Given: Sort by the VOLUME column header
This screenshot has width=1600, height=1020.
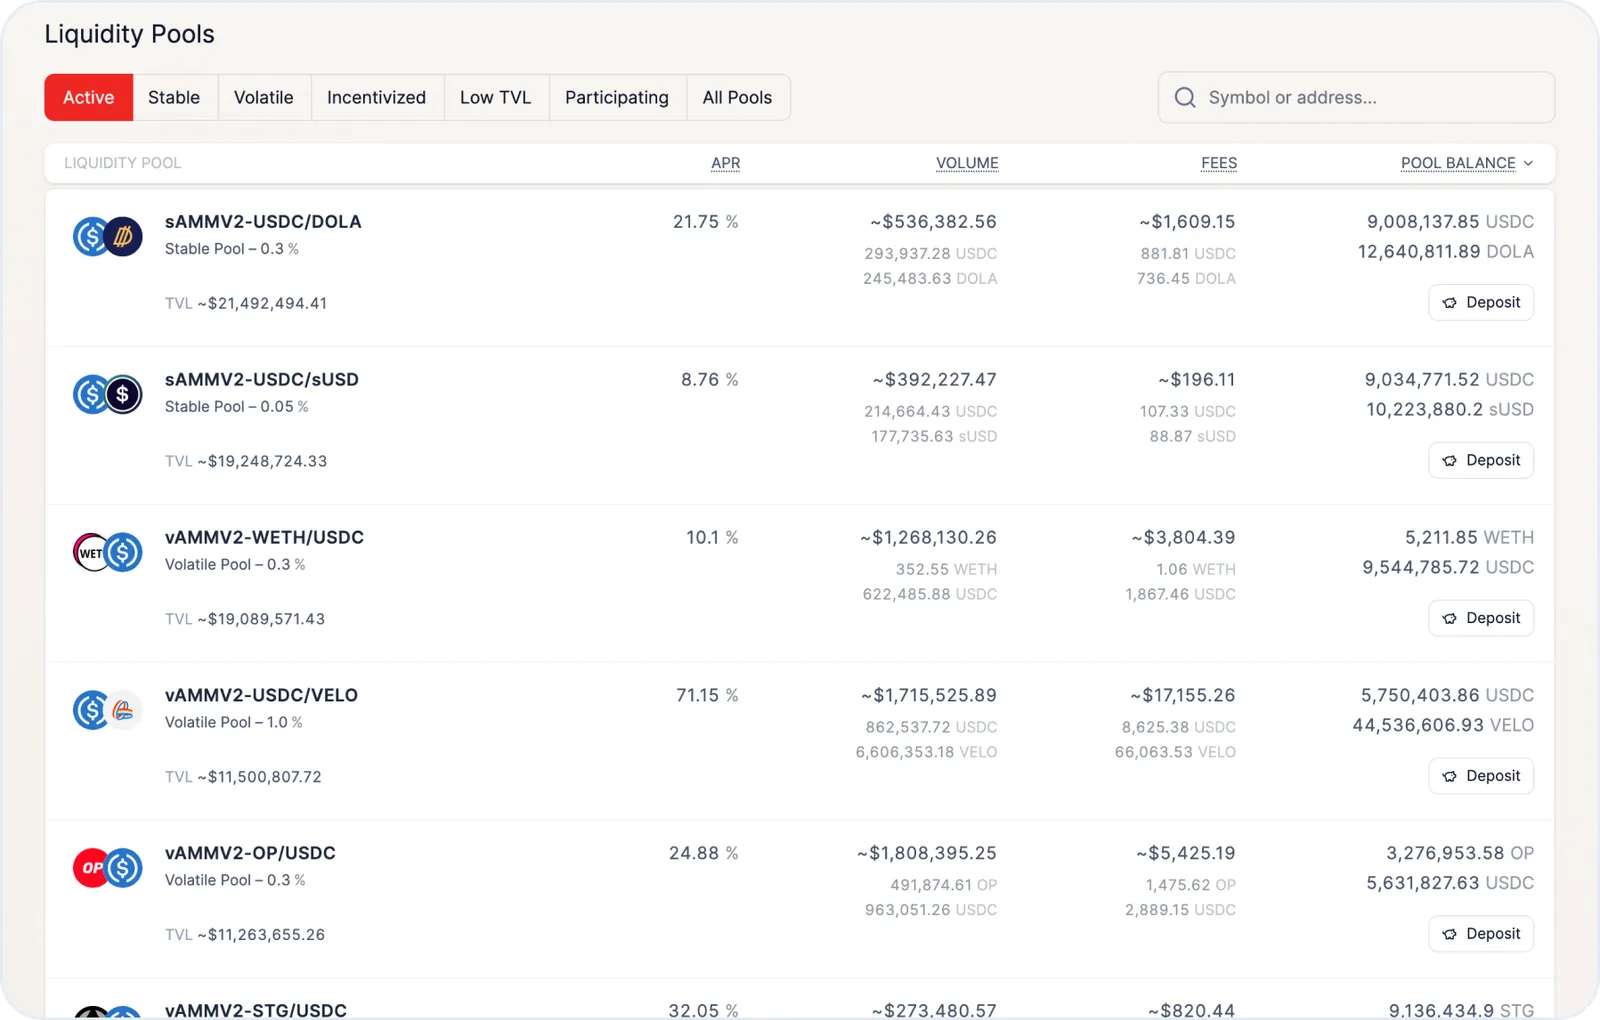Looking at the screenshot, I should click(x=967, y=163).
